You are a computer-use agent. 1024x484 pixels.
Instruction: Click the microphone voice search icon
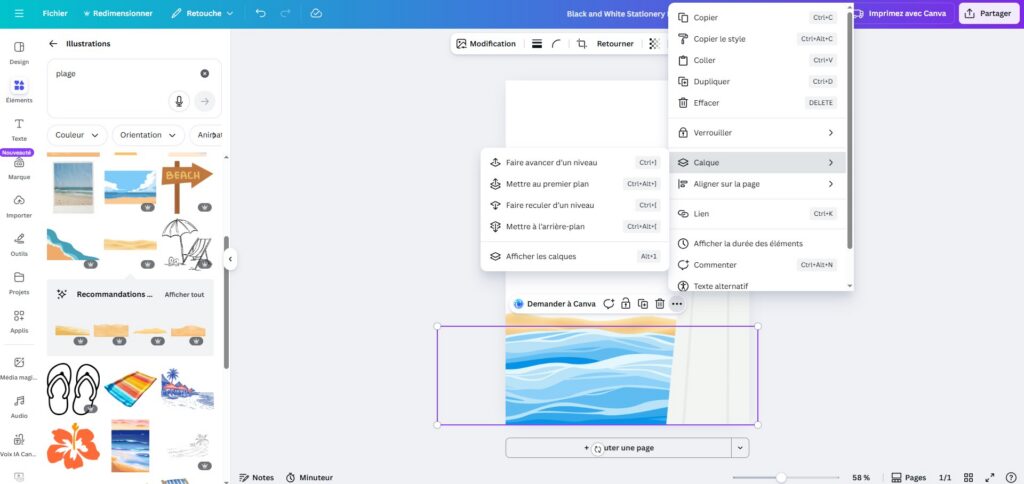(x=179, y=101)
